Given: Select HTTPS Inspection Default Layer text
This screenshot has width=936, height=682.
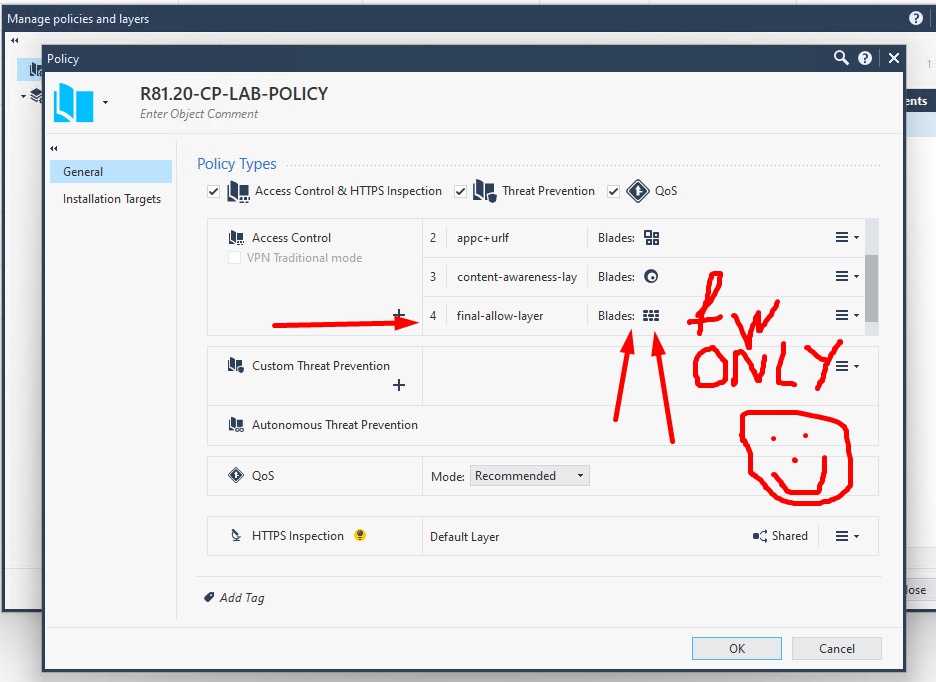Looking at the screenshot, I should (x=464, y=537).
